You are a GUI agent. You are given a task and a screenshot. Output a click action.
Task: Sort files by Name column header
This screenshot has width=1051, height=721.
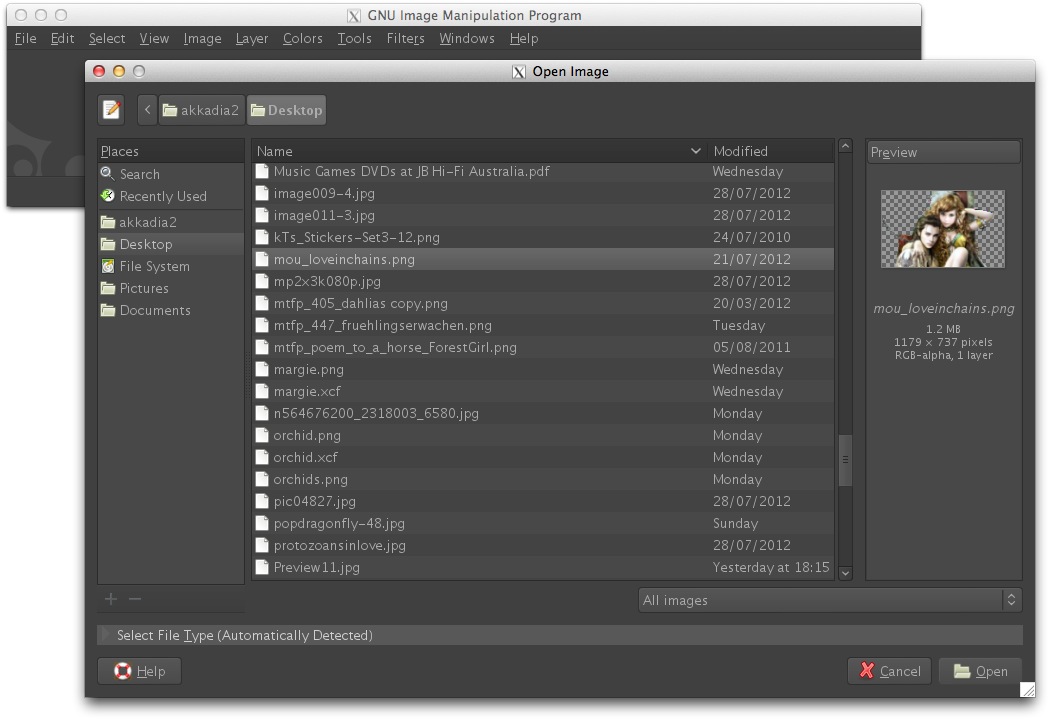click(x=479, y=151)
